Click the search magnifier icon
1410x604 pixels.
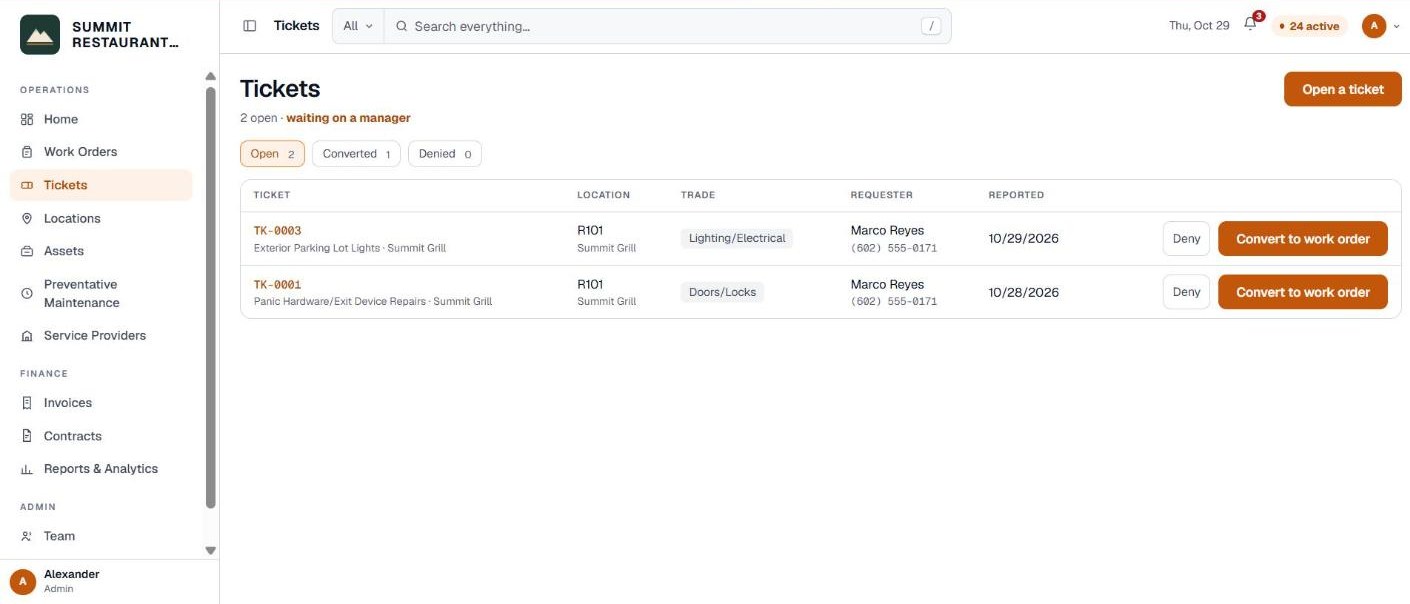(x=402, y=26)
